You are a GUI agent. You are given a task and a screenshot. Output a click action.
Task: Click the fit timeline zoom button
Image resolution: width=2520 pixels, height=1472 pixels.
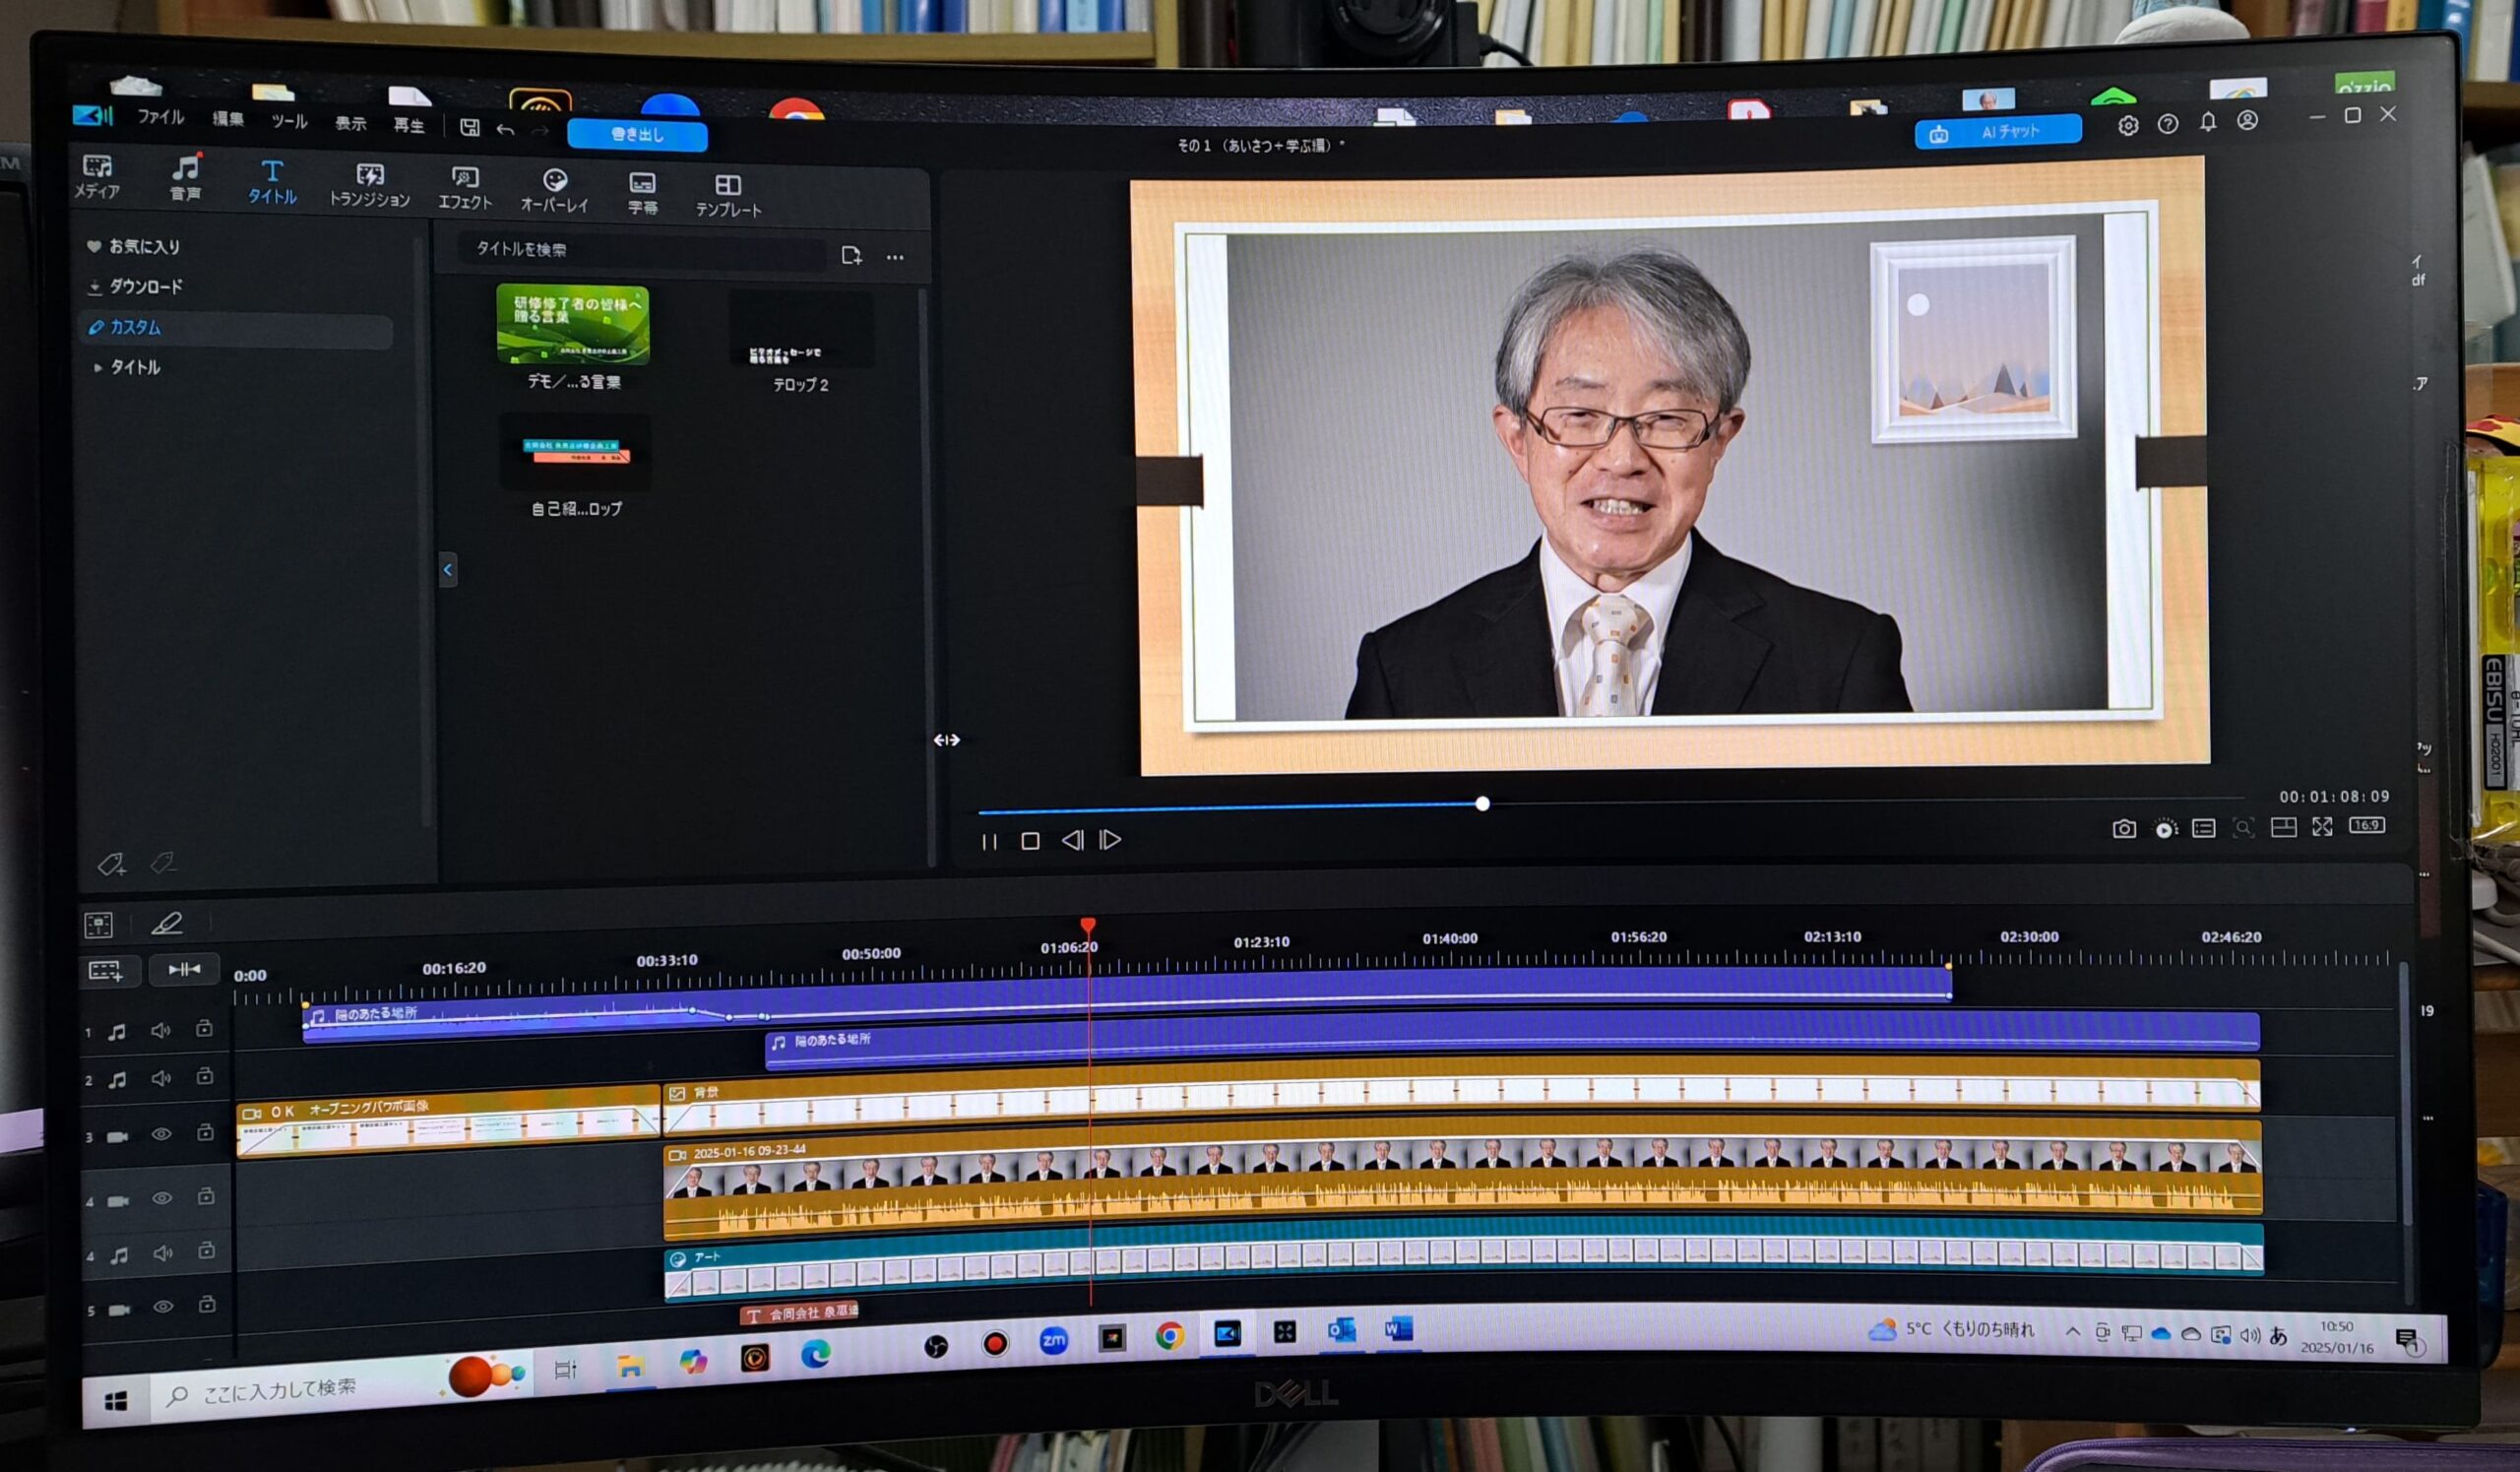tap(184, 970)
